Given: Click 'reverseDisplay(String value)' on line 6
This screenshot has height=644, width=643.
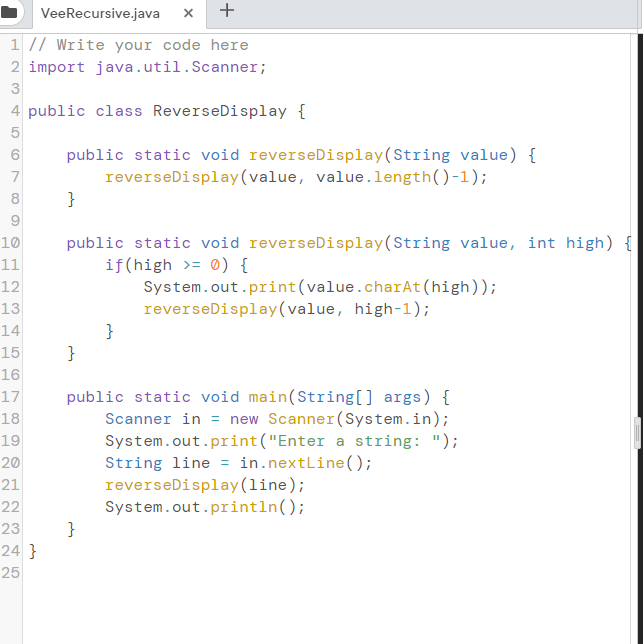Looking at the screenshot, I should pos(383,155).
